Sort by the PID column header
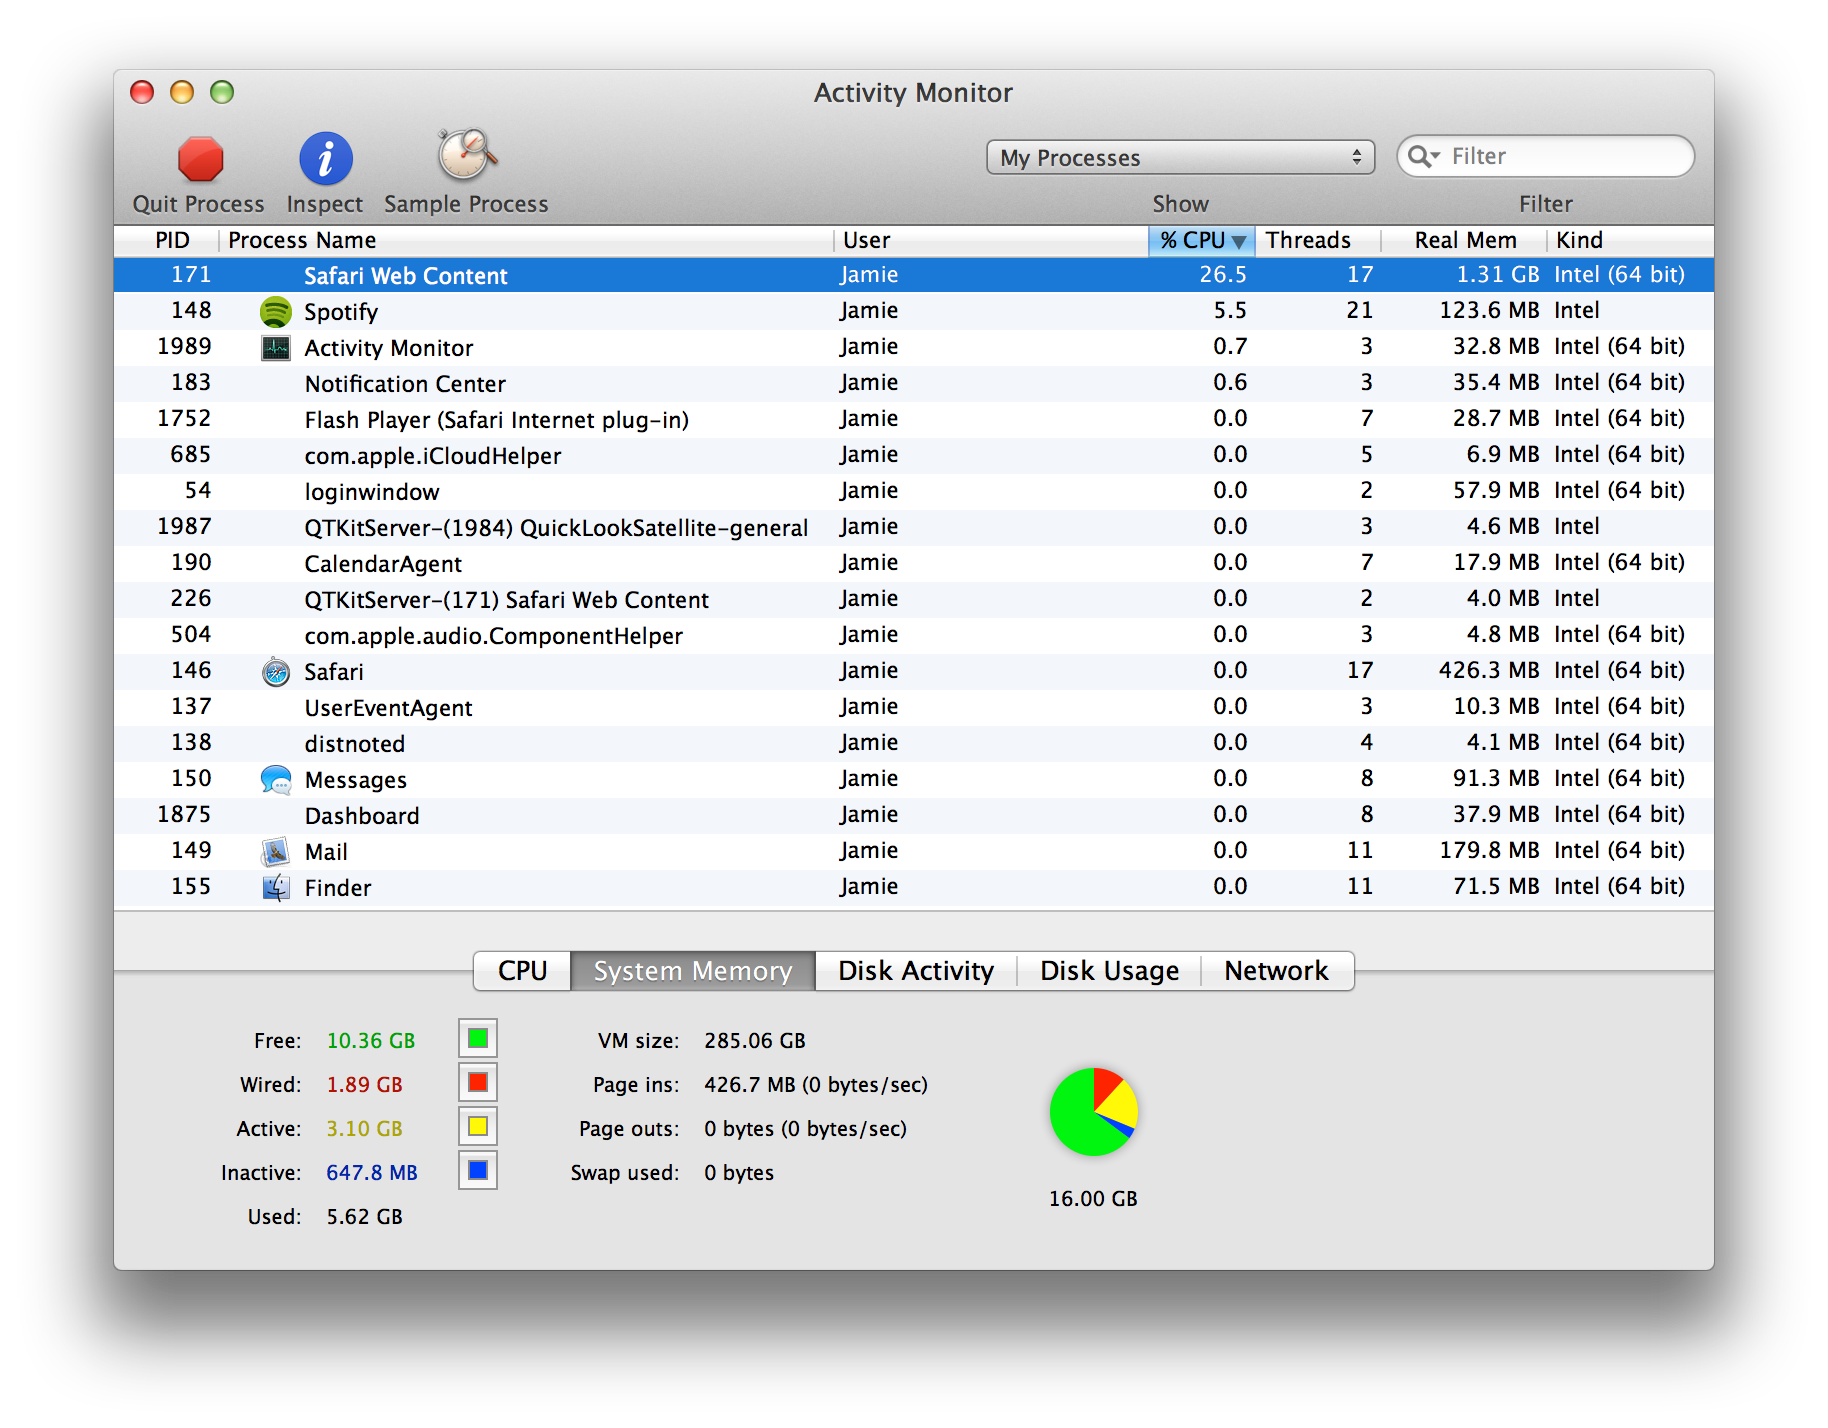The image size is (1828, 1428). (172, 240)
